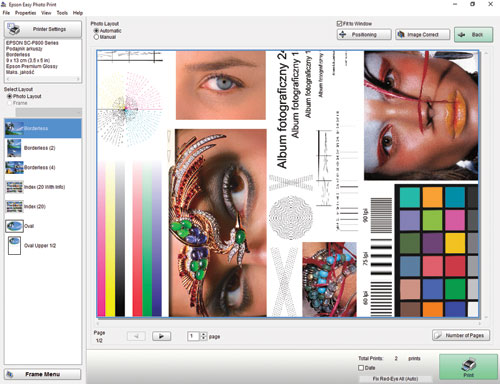Click the printer info horizontal scrollbar
This screenshot has width=500, height=384.
coord(43,79)
